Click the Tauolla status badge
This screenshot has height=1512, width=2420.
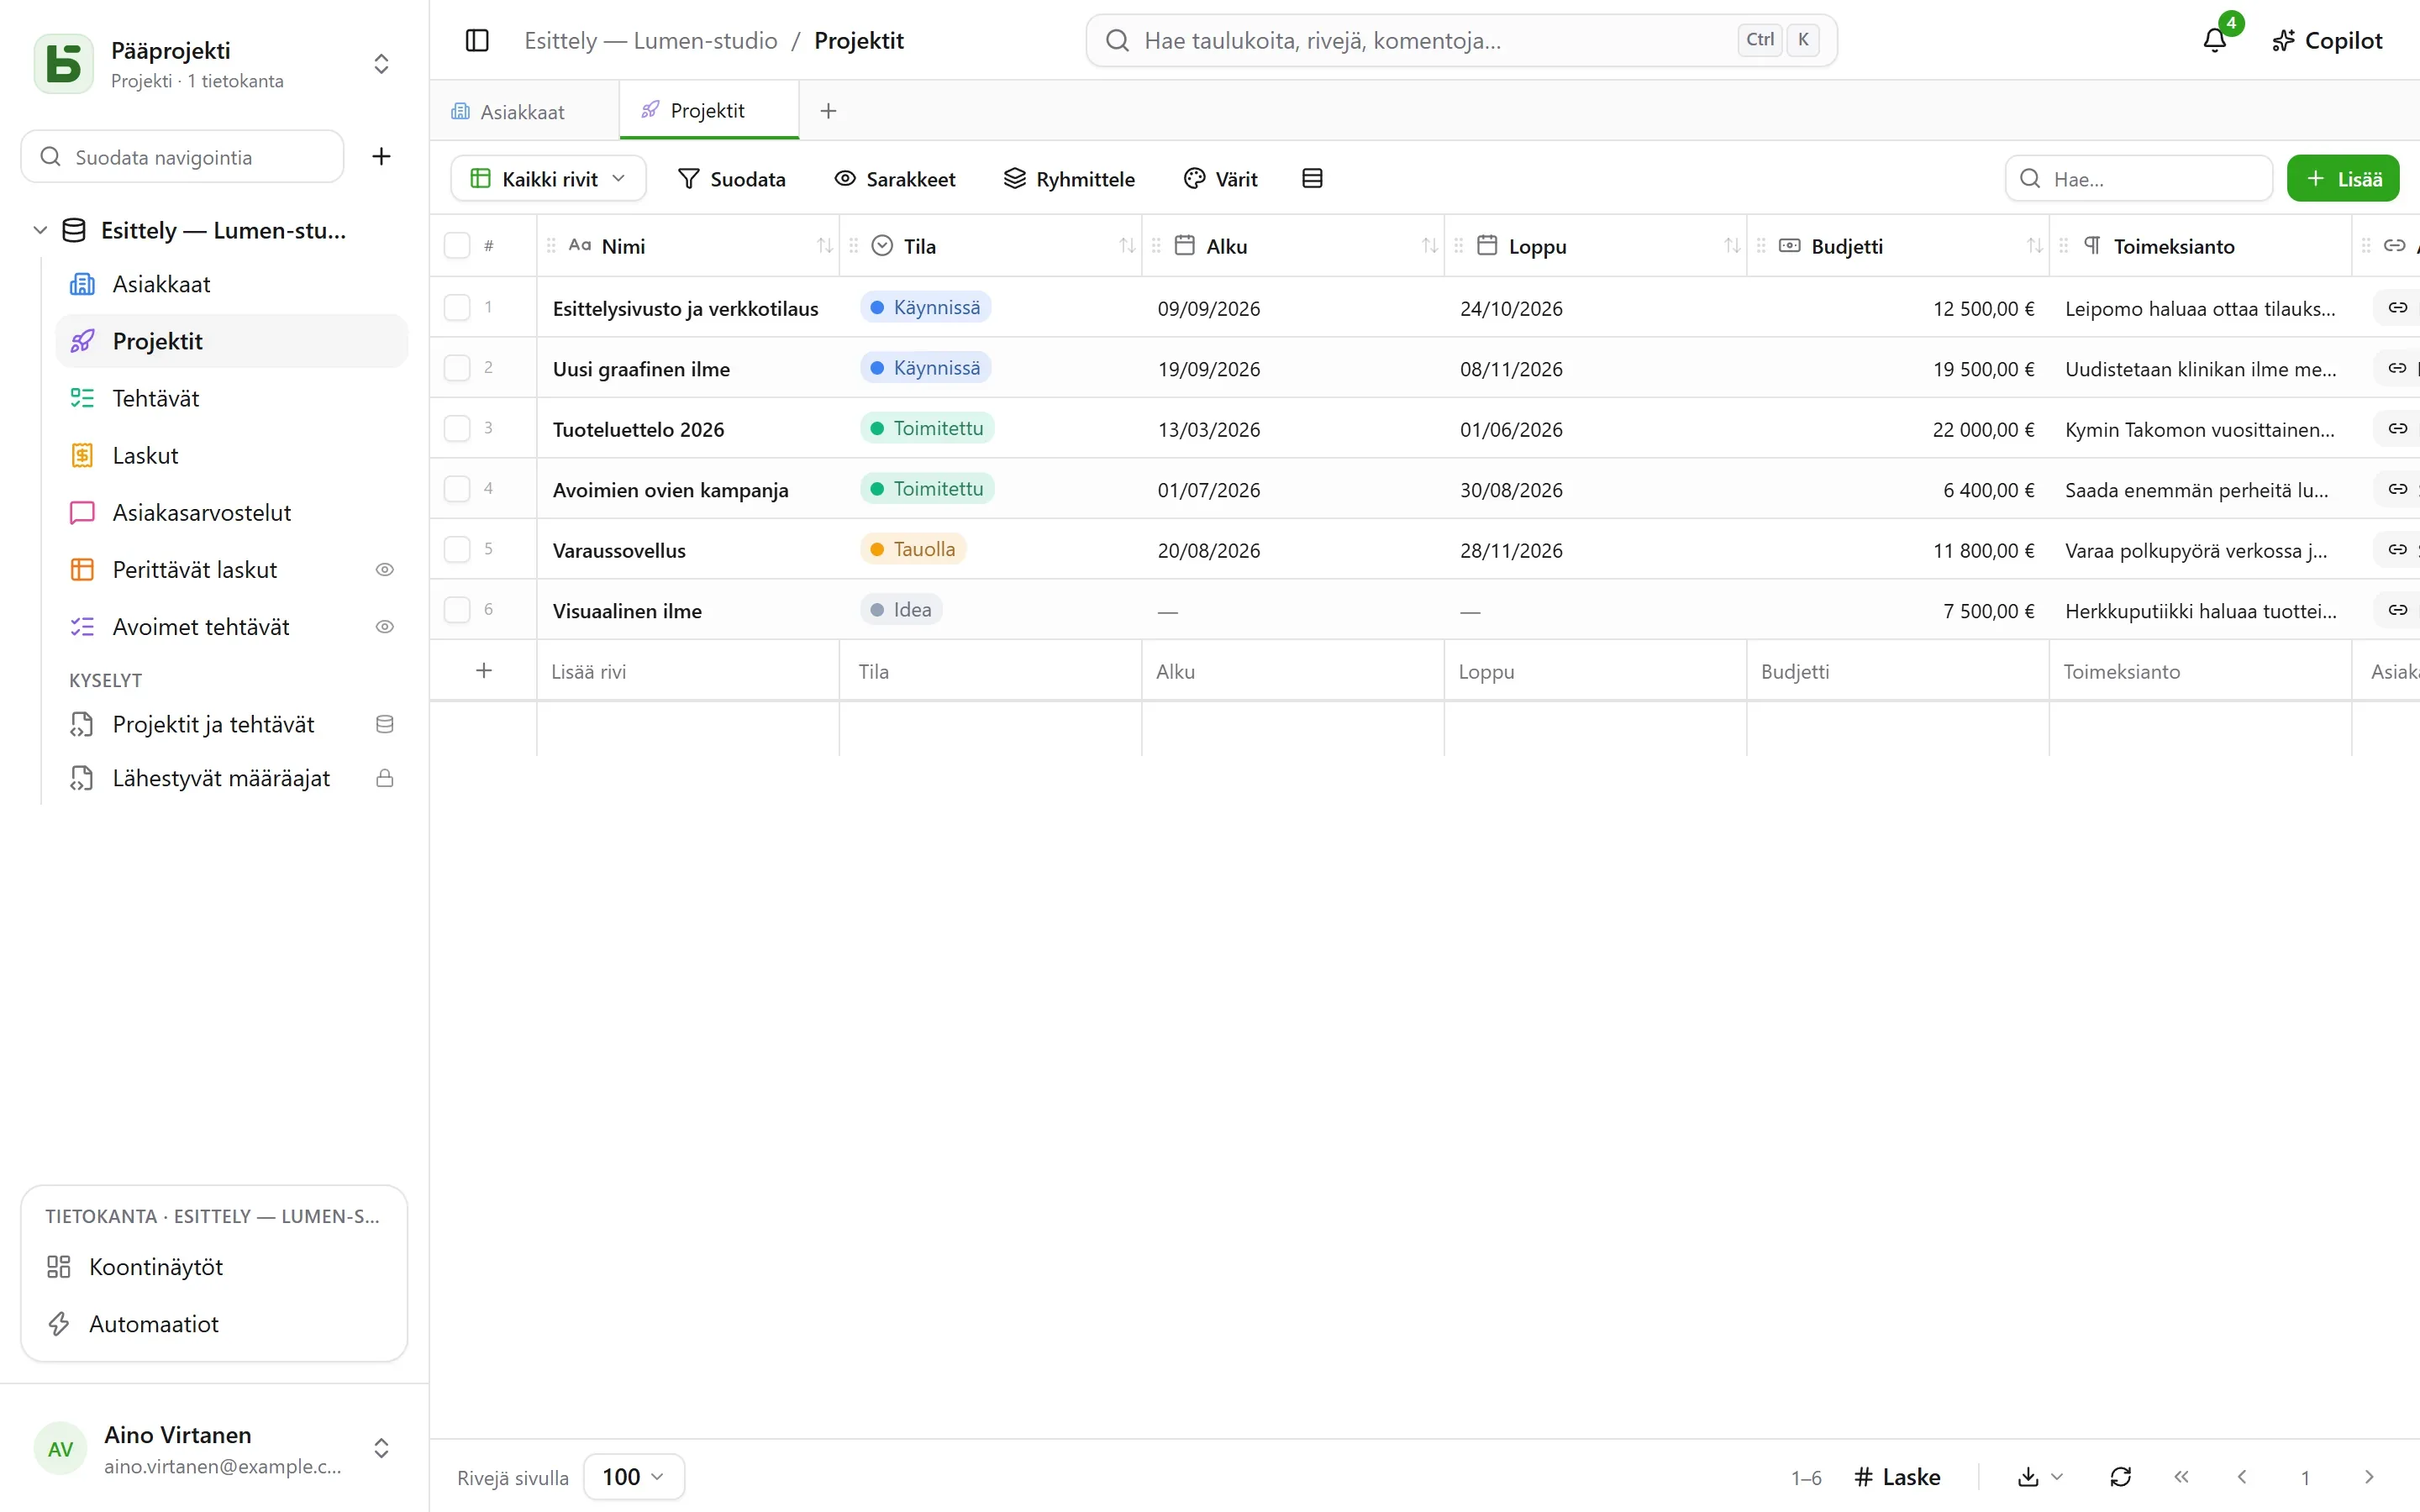click(x=913, y=549)
